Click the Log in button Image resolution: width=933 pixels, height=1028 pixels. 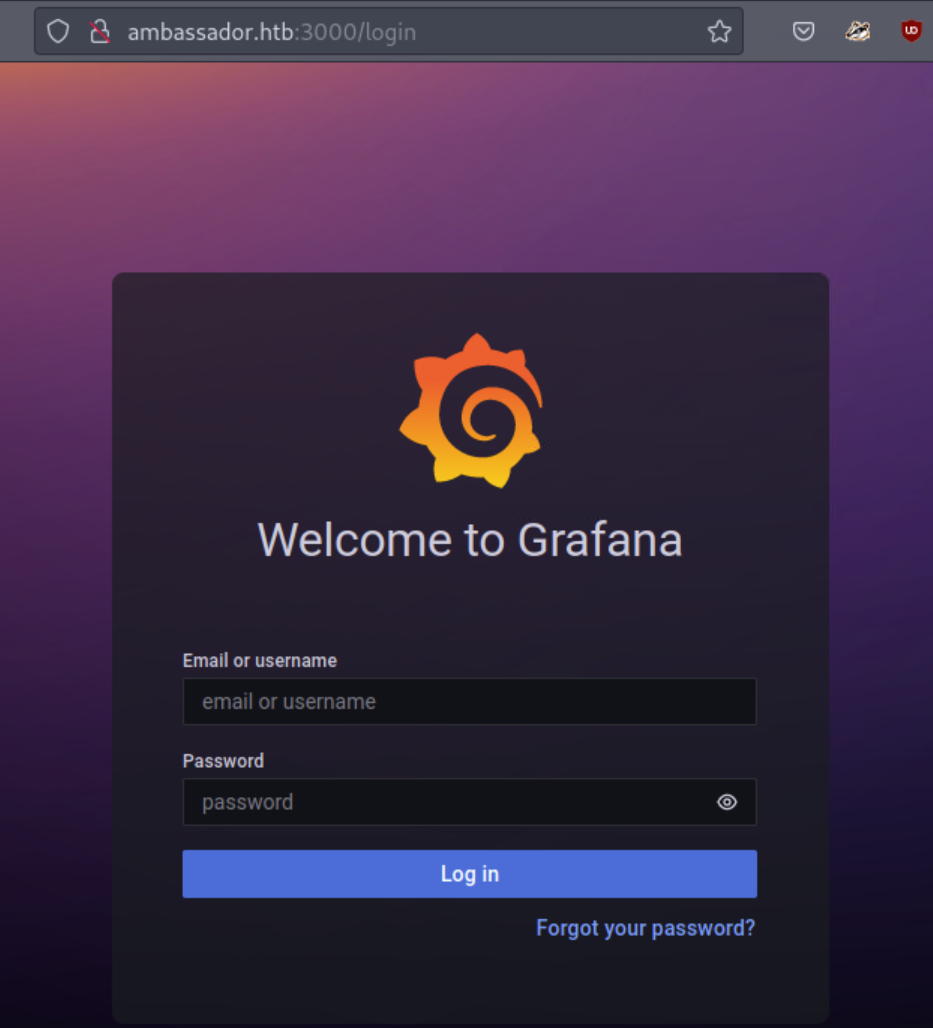pyautogui.click(x=469, y=874)
